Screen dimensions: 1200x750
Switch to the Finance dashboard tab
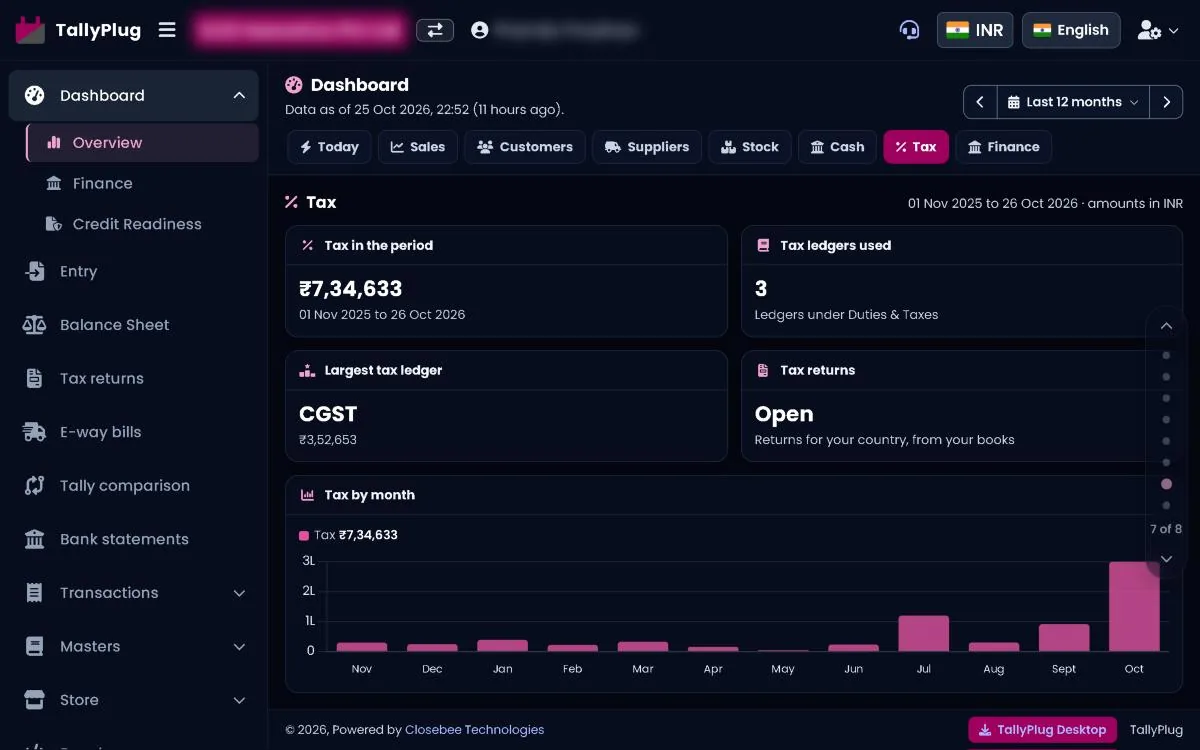[1003, 147]
